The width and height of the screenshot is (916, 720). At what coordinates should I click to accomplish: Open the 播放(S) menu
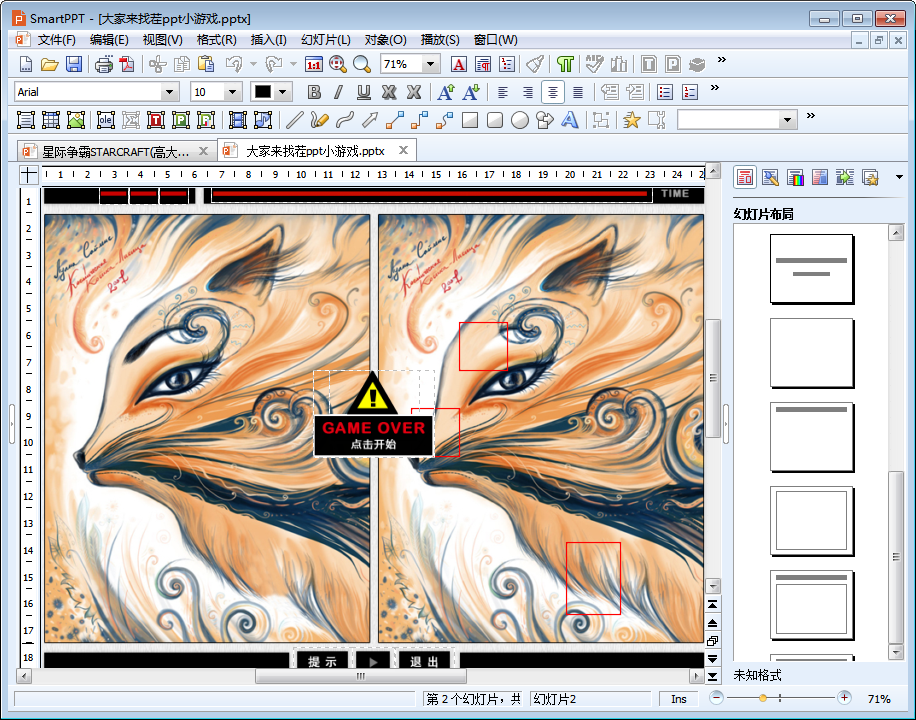[x=440, y=40]
